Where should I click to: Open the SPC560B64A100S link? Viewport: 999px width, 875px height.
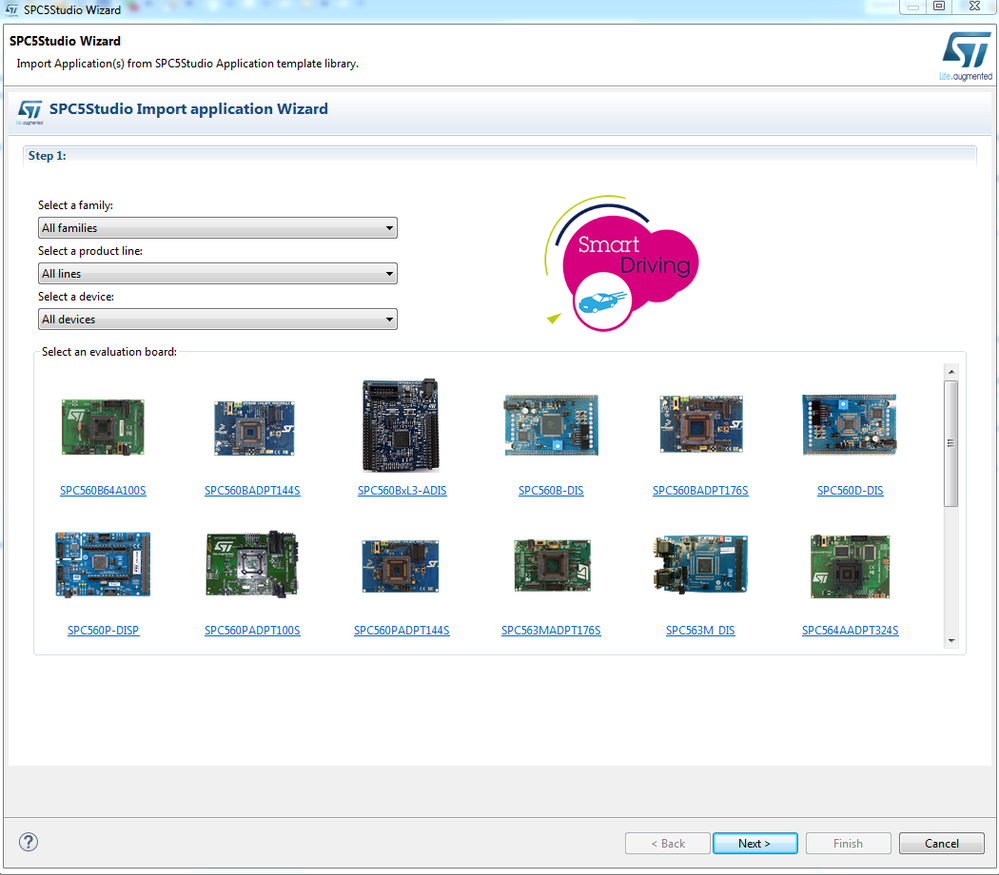(x=103, y=491)
